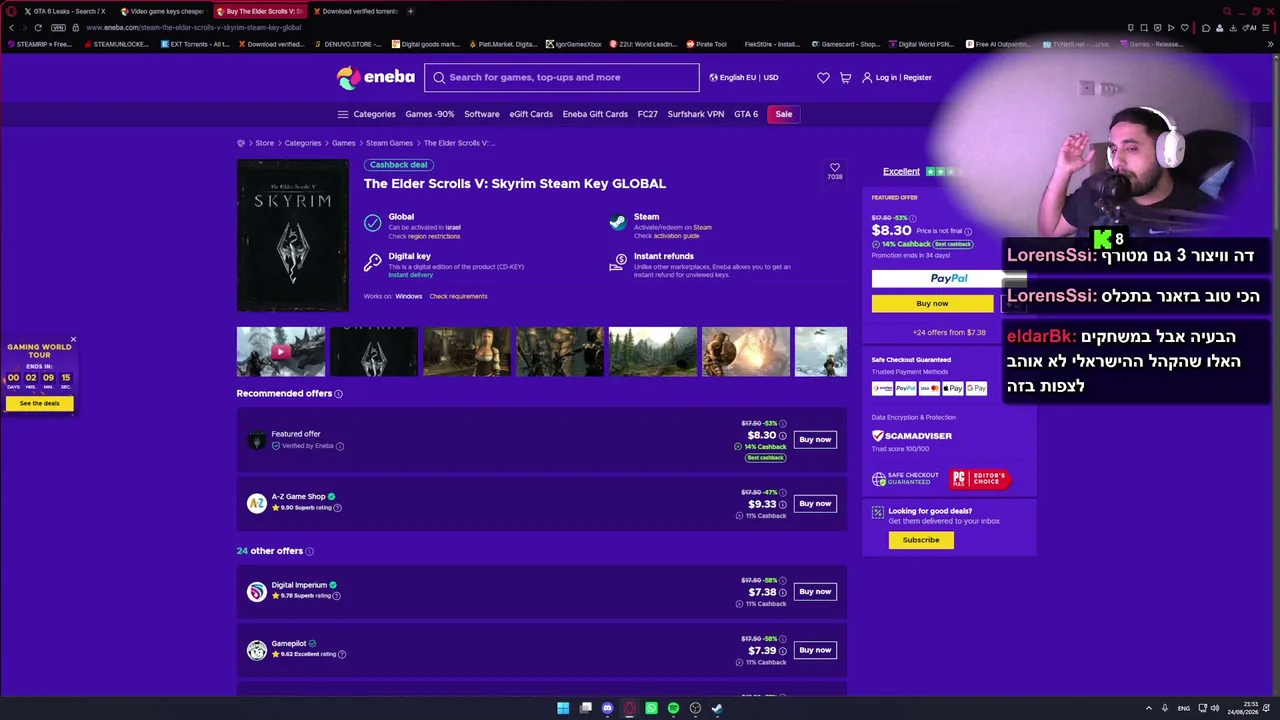
Task: Focus the search for games field
Action: (562, 77)
